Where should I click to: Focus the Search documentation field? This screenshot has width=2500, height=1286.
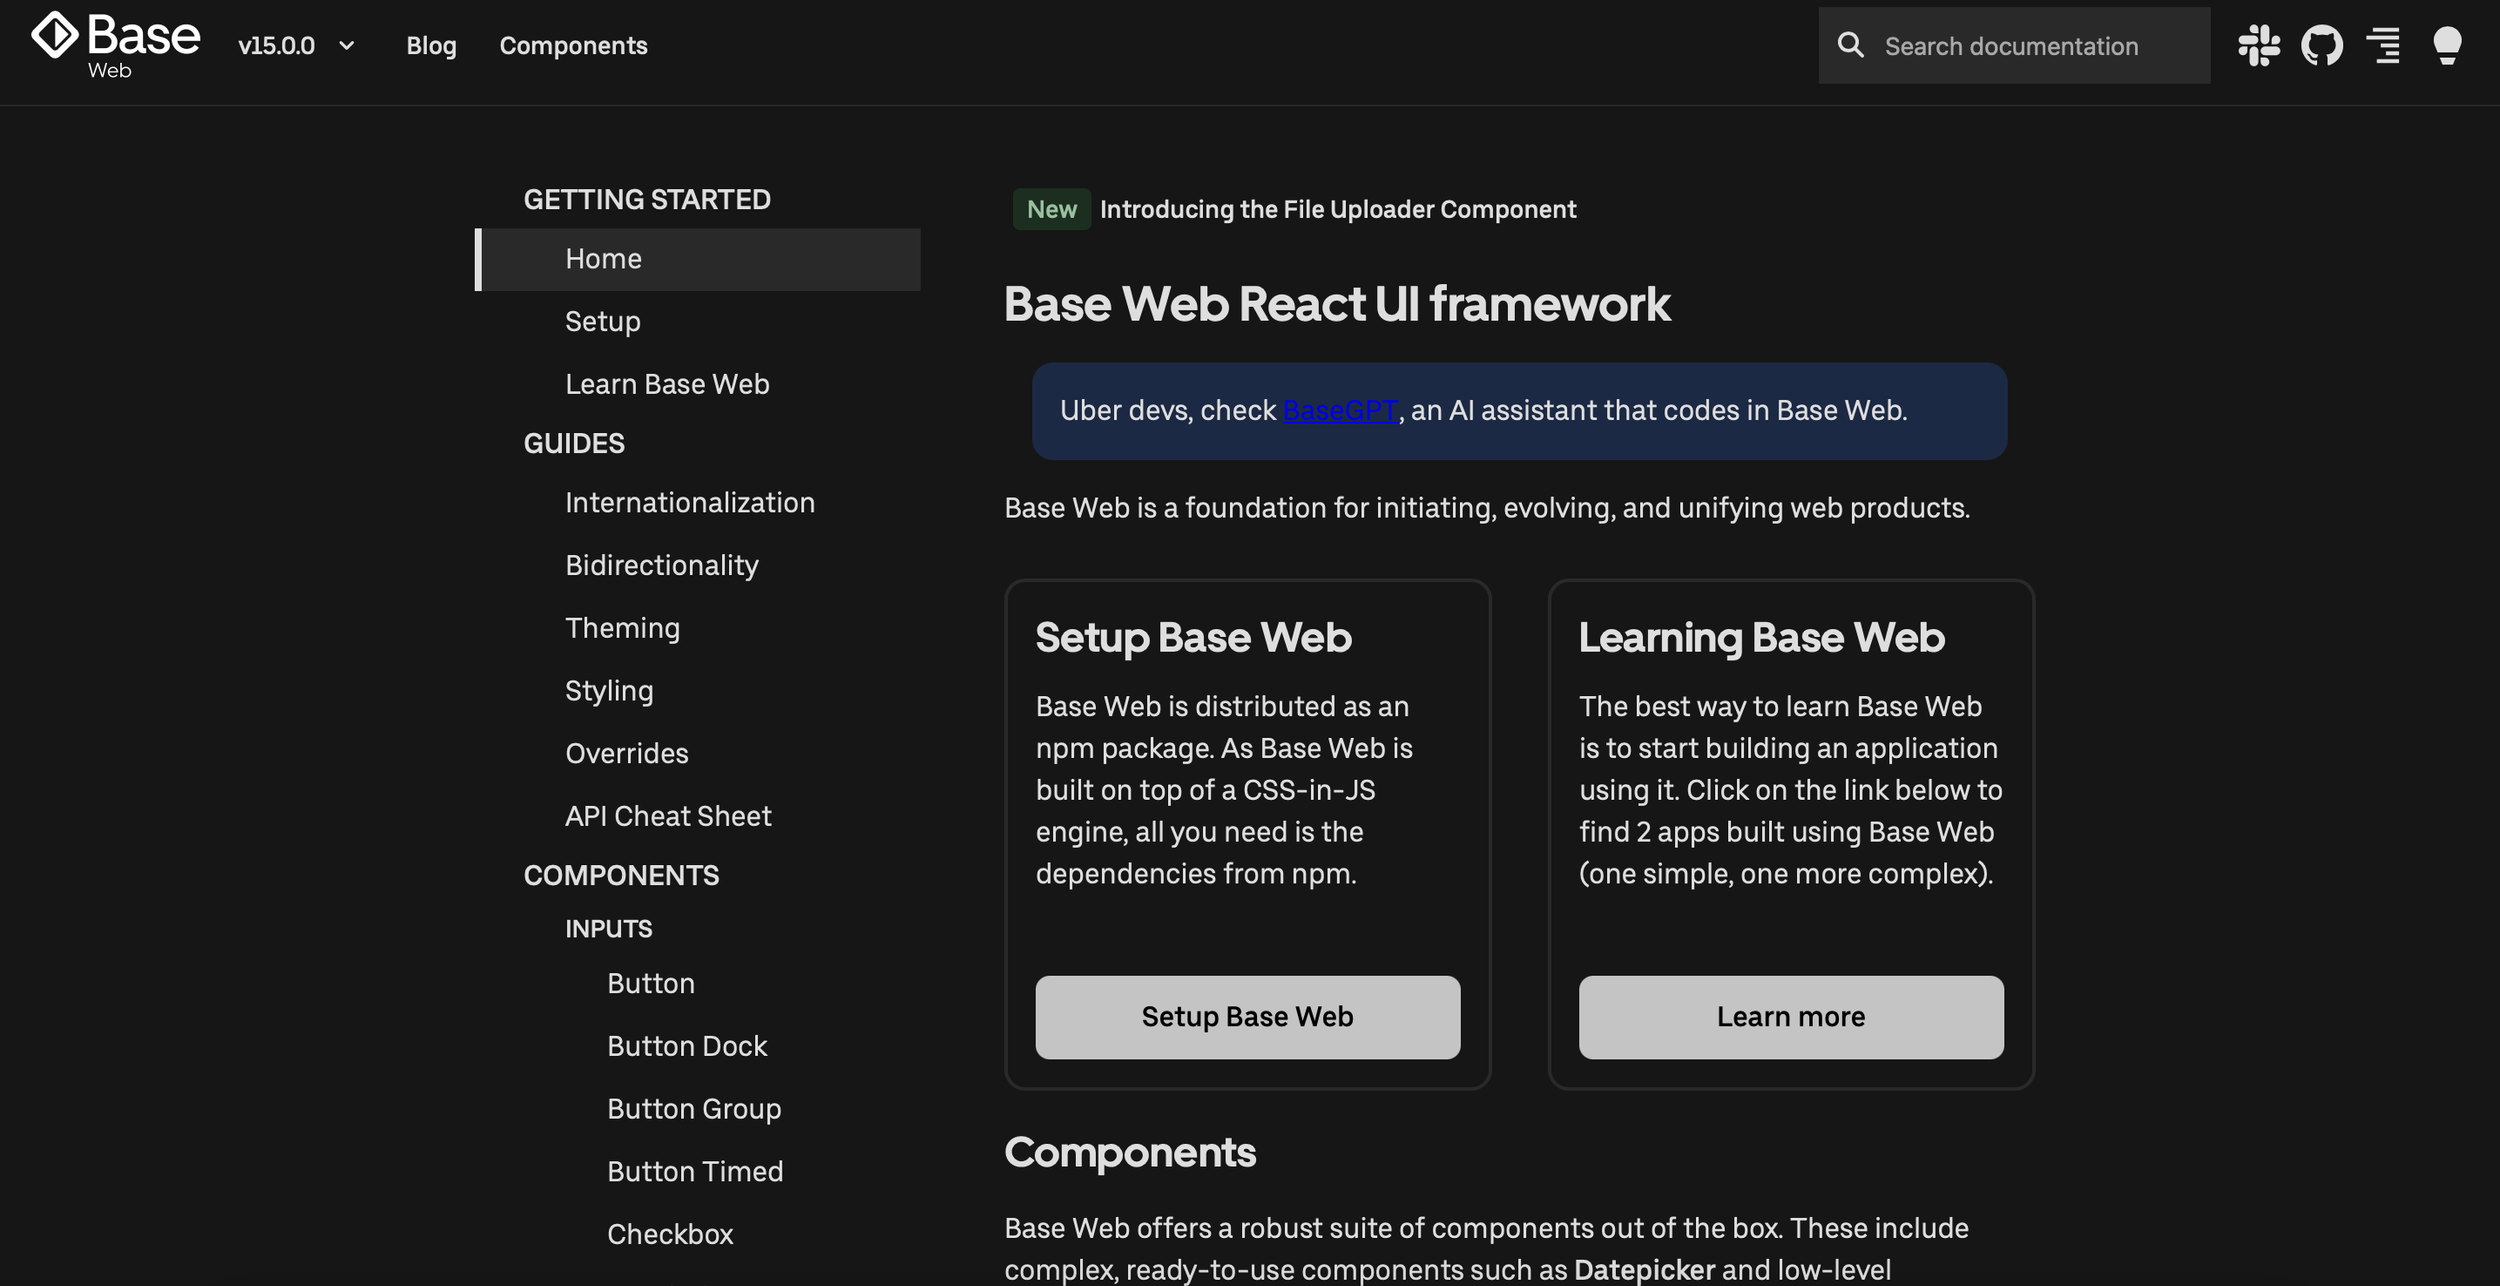click(2014, 46)
